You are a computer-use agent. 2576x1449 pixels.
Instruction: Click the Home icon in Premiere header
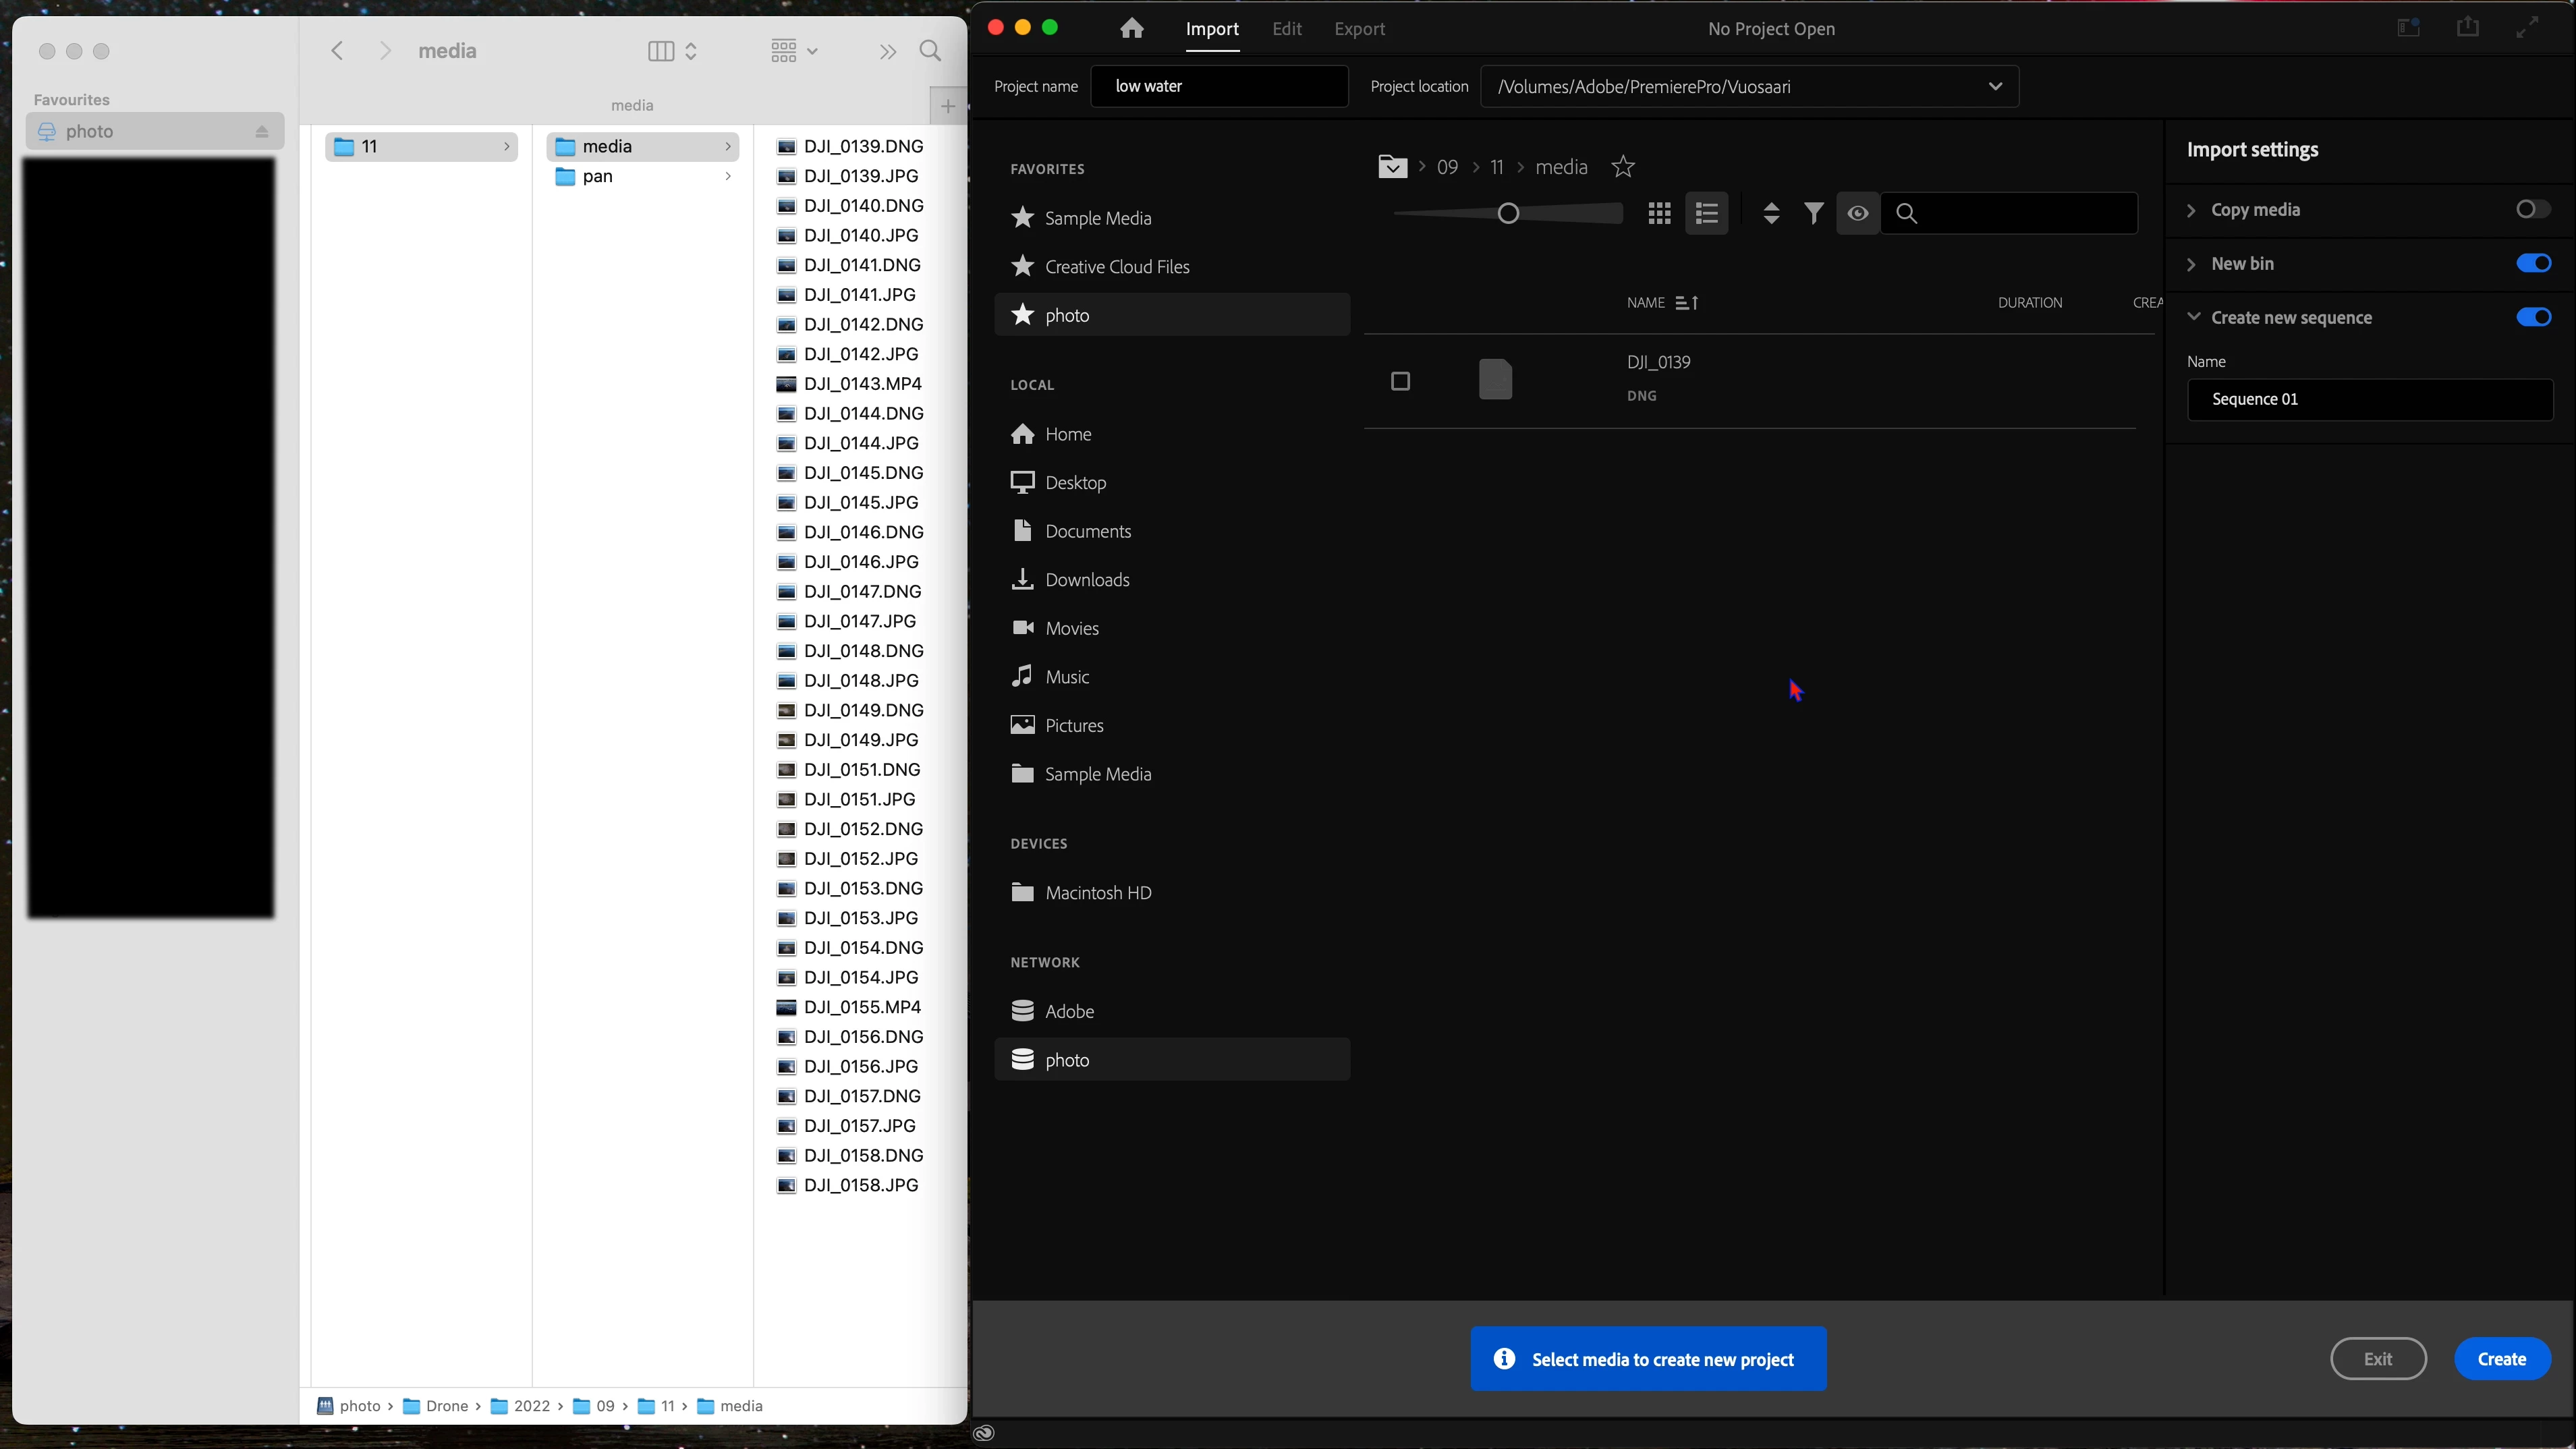pos(1131,28)
